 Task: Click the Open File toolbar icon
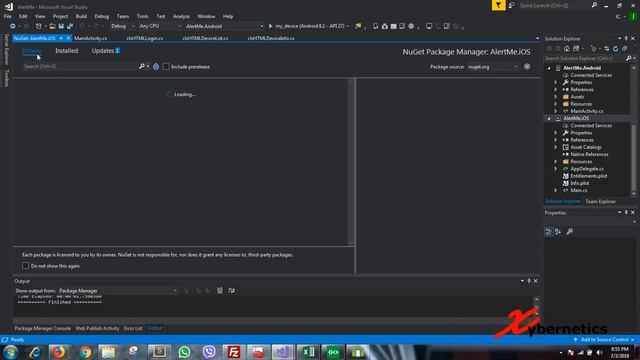pos(52,26)
